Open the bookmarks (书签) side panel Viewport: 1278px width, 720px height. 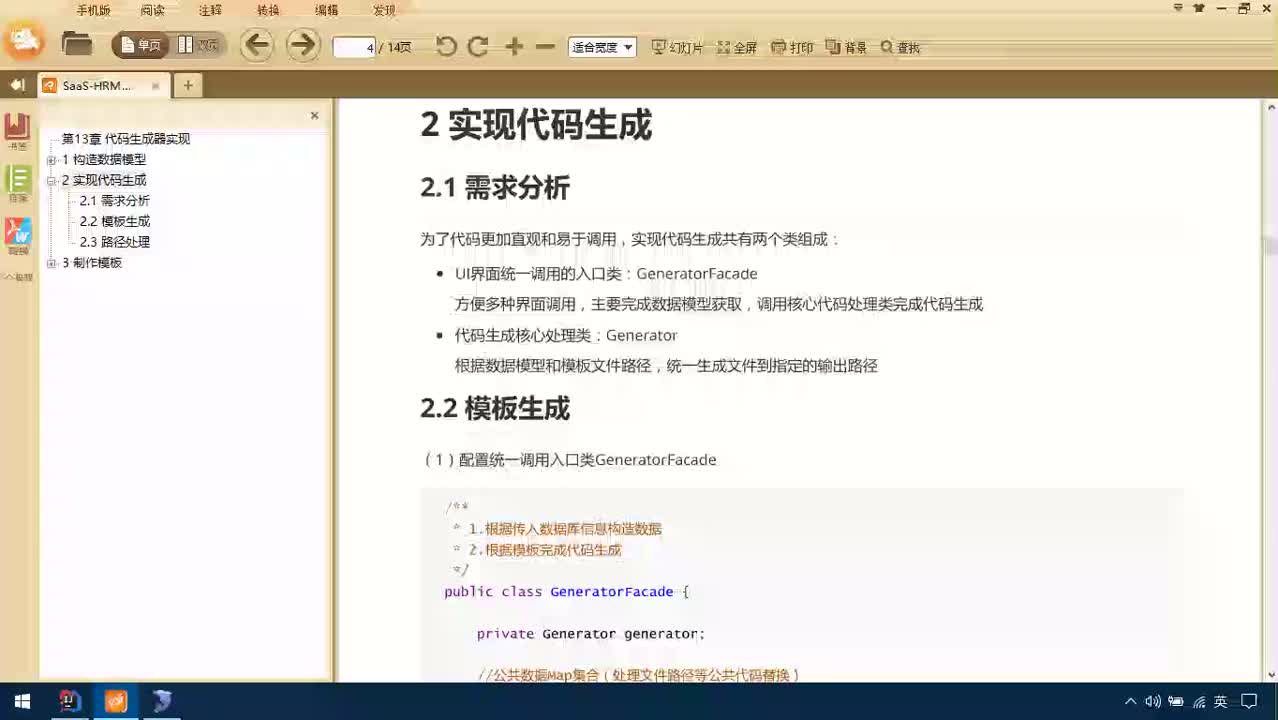(x=17, y=131)
